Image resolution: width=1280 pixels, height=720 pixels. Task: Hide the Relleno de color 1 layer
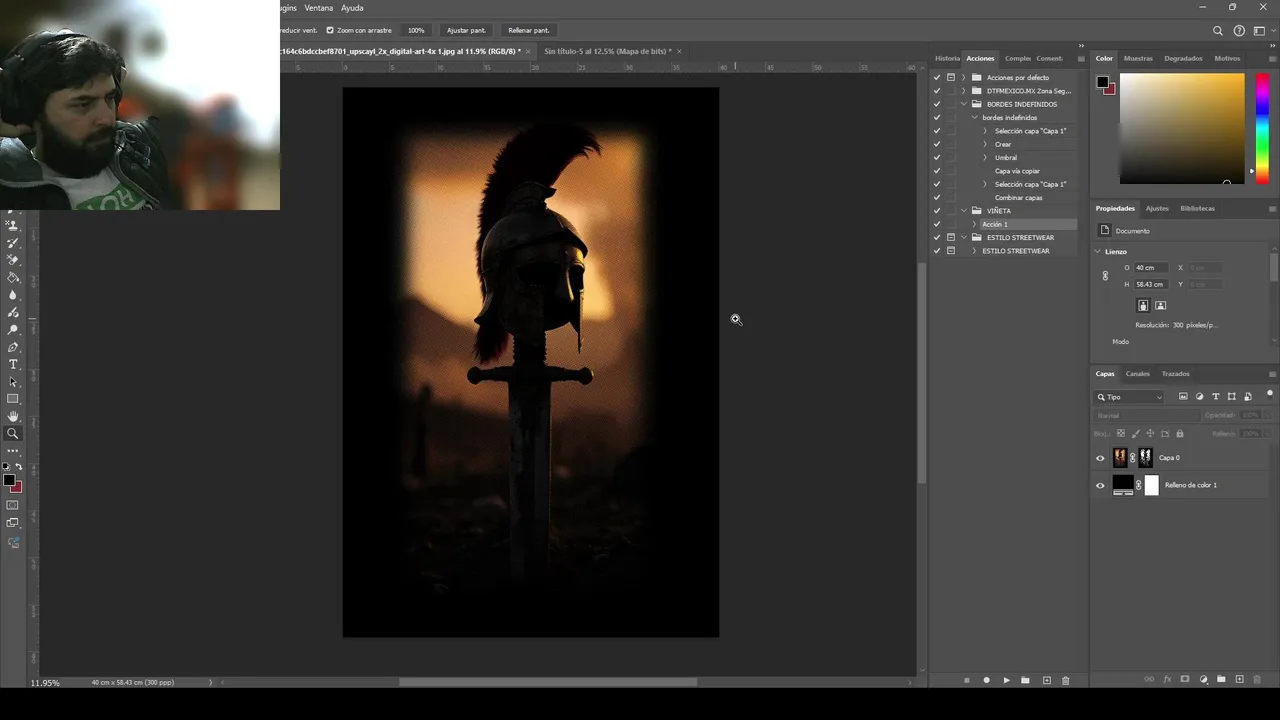coord(1101,485)
